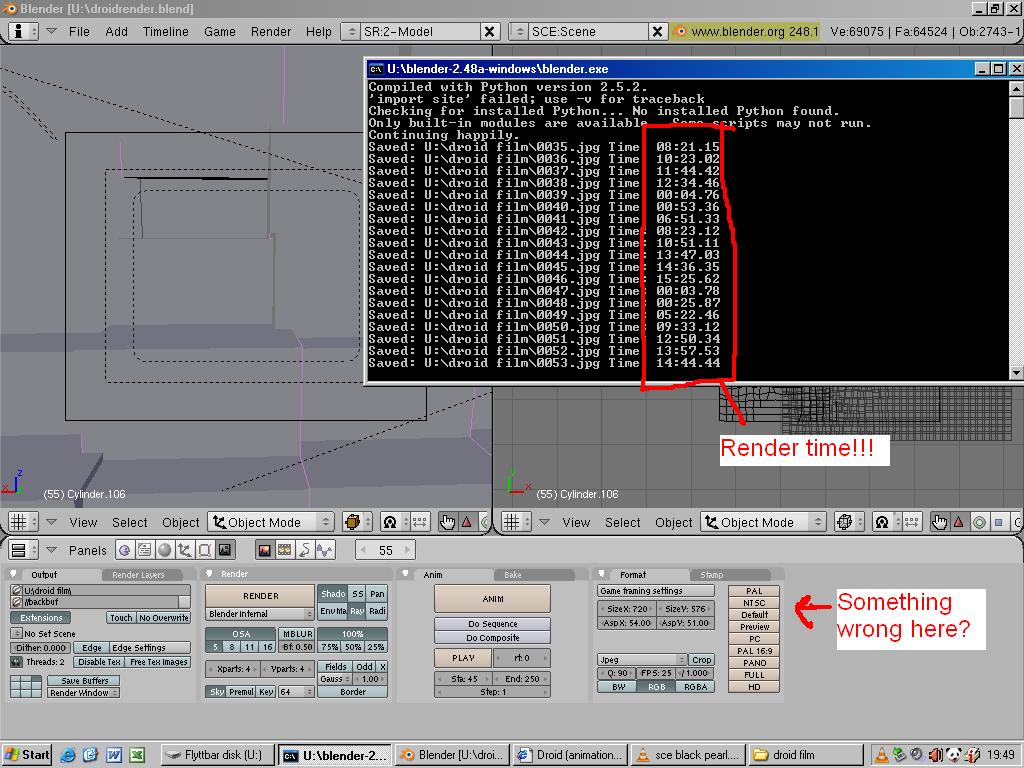This screenshot has height=768, width=1024.
Task: Open the Render Window display dropdown
Action: tap(83, 693)
